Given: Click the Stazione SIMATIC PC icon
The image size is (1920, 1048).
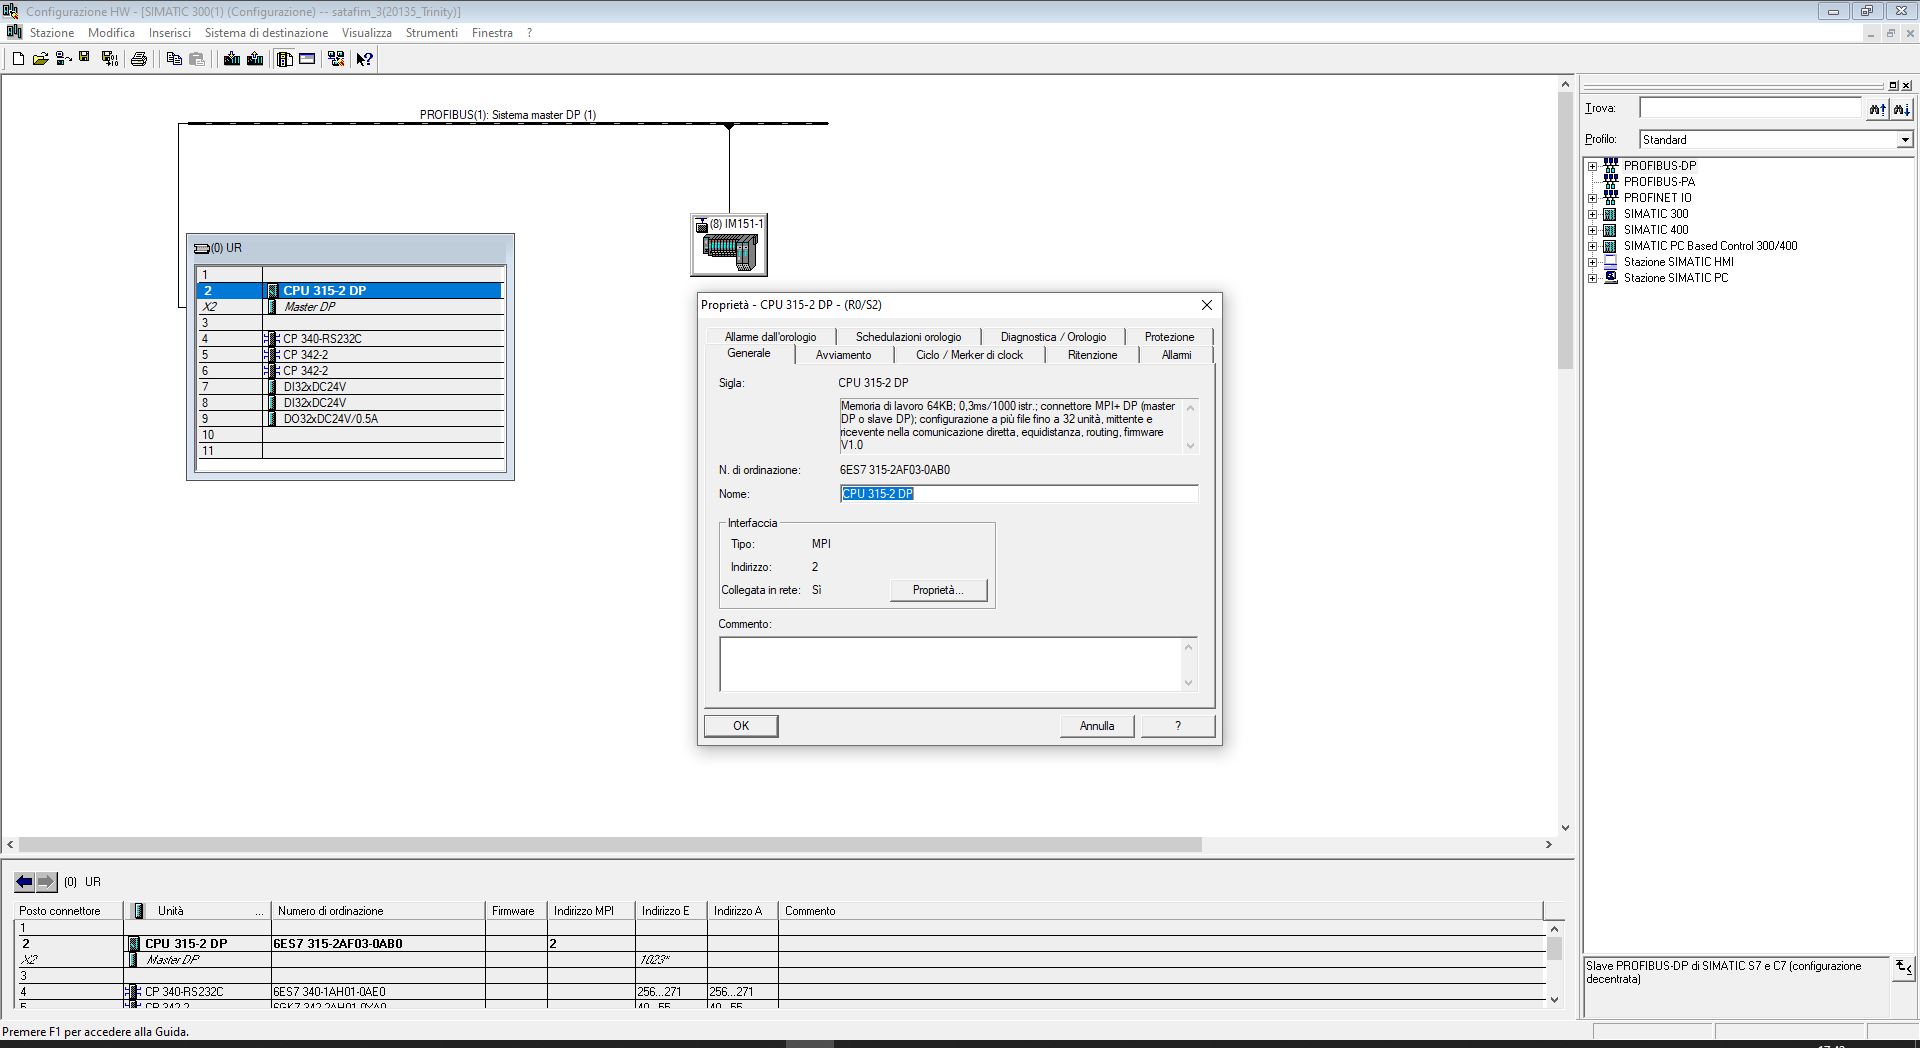Looking at the screenshot, I should [1610, 278].
